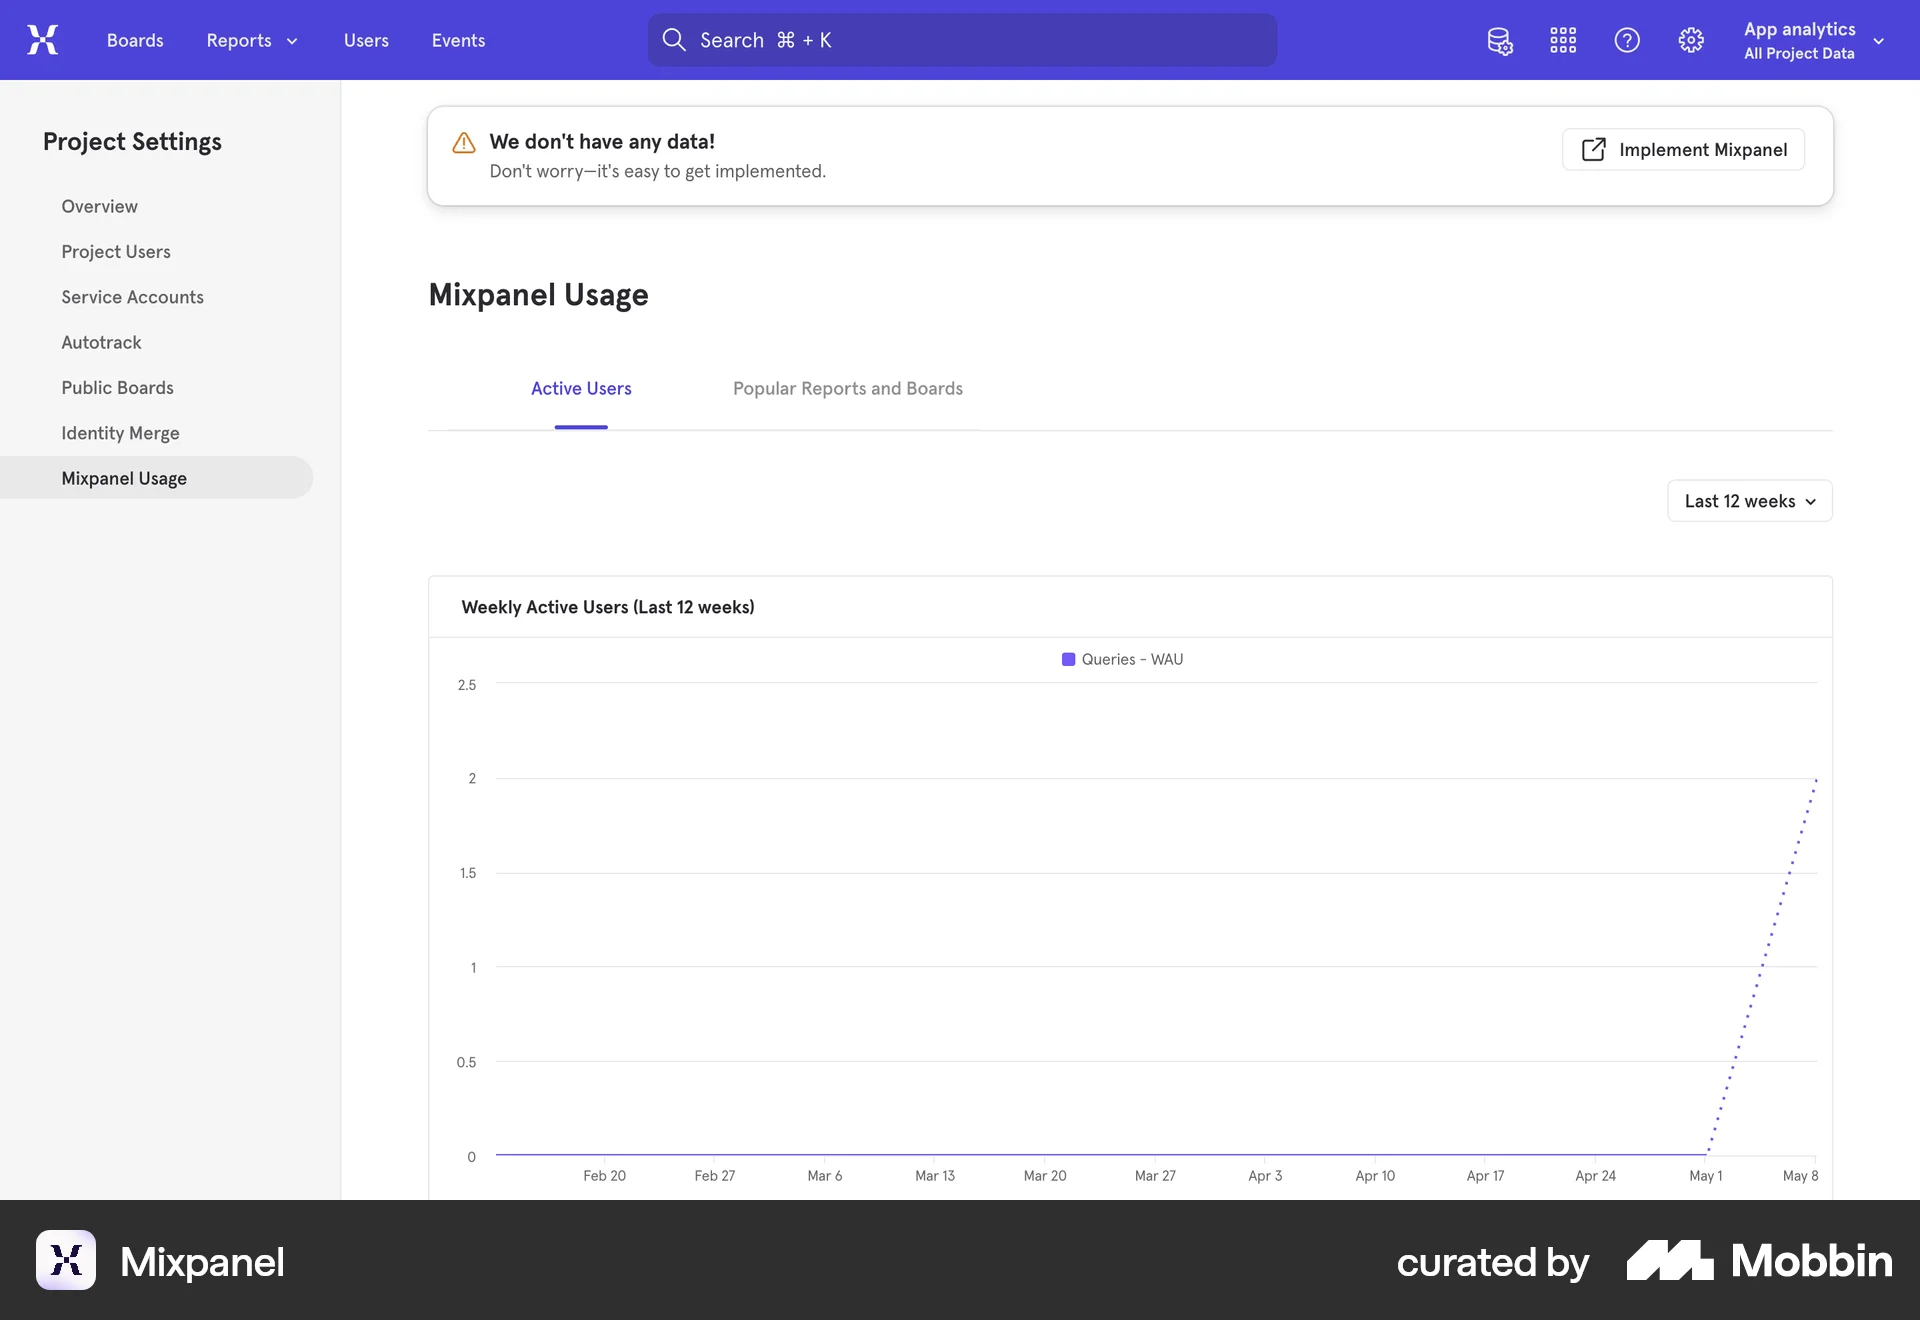Screen dimensions: 1920x1320
Task: Click external link icon on Implement Mixpanel
Action: tap(1594, 150)
